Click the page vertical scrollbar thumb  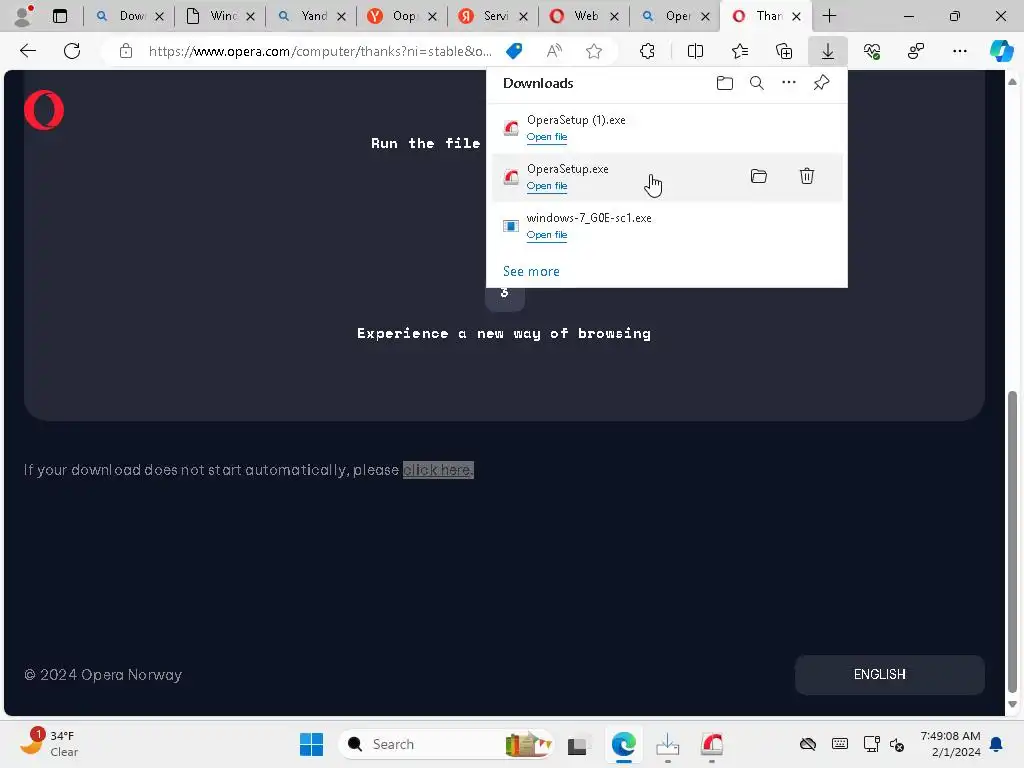[1012, 541]
